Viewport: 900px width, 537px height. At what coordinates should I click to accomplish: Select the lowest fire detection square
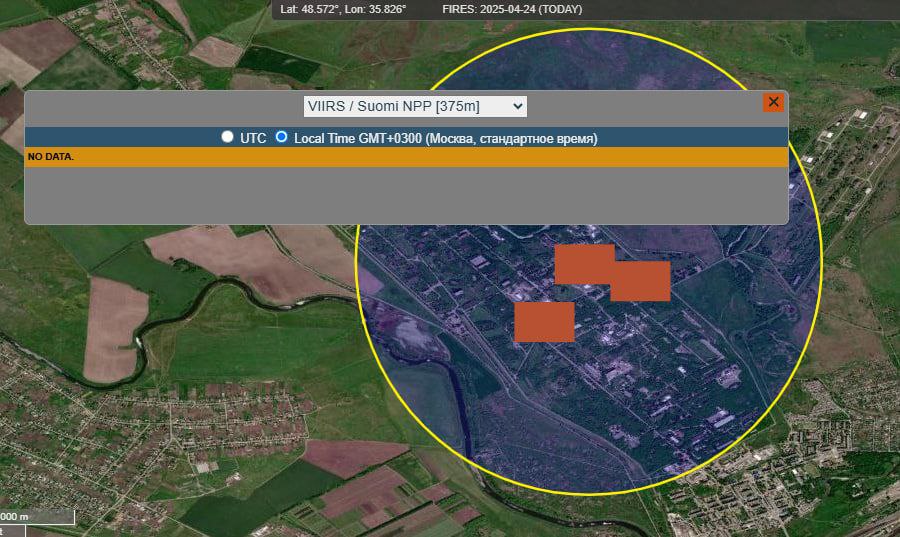544,322
